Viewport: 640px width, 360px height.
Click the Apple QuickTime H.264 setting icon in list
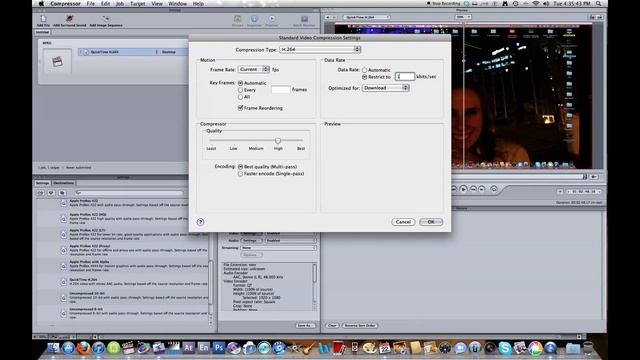click(x=64, y=282)
